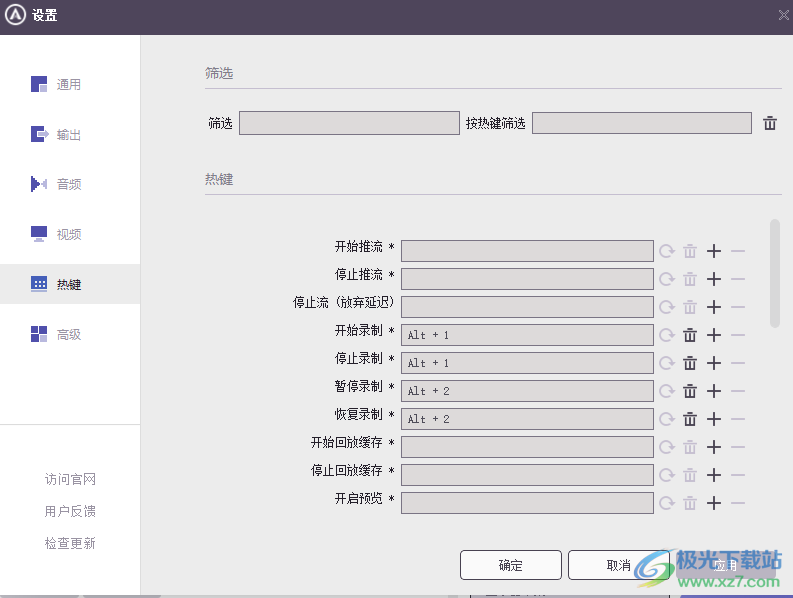Click the 暂停录制 hotkey field showing Alt + 2
793x598 pixels.
[x=527, y=391]
